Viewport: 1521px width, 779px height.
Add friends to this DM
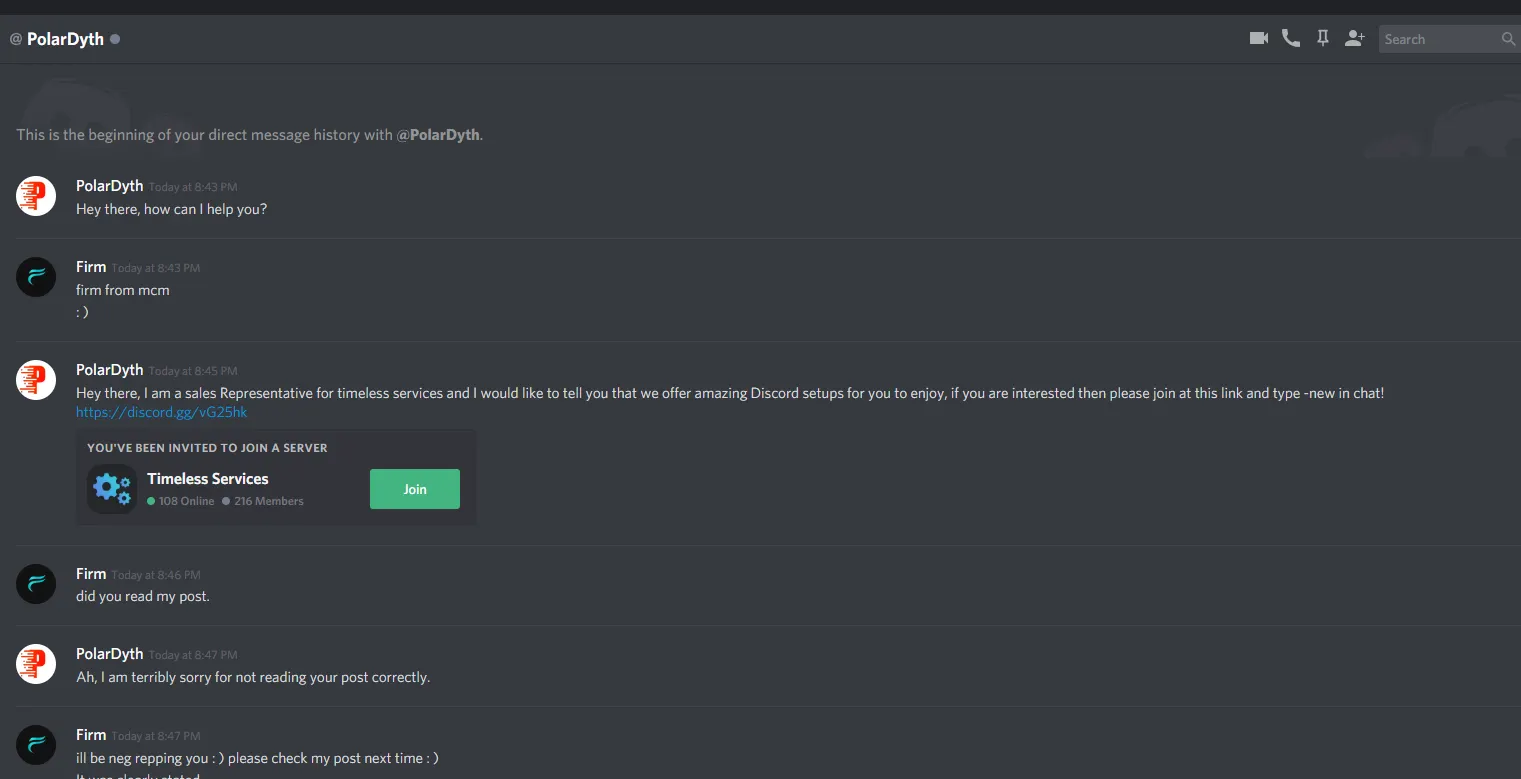tap(1355, 39)
